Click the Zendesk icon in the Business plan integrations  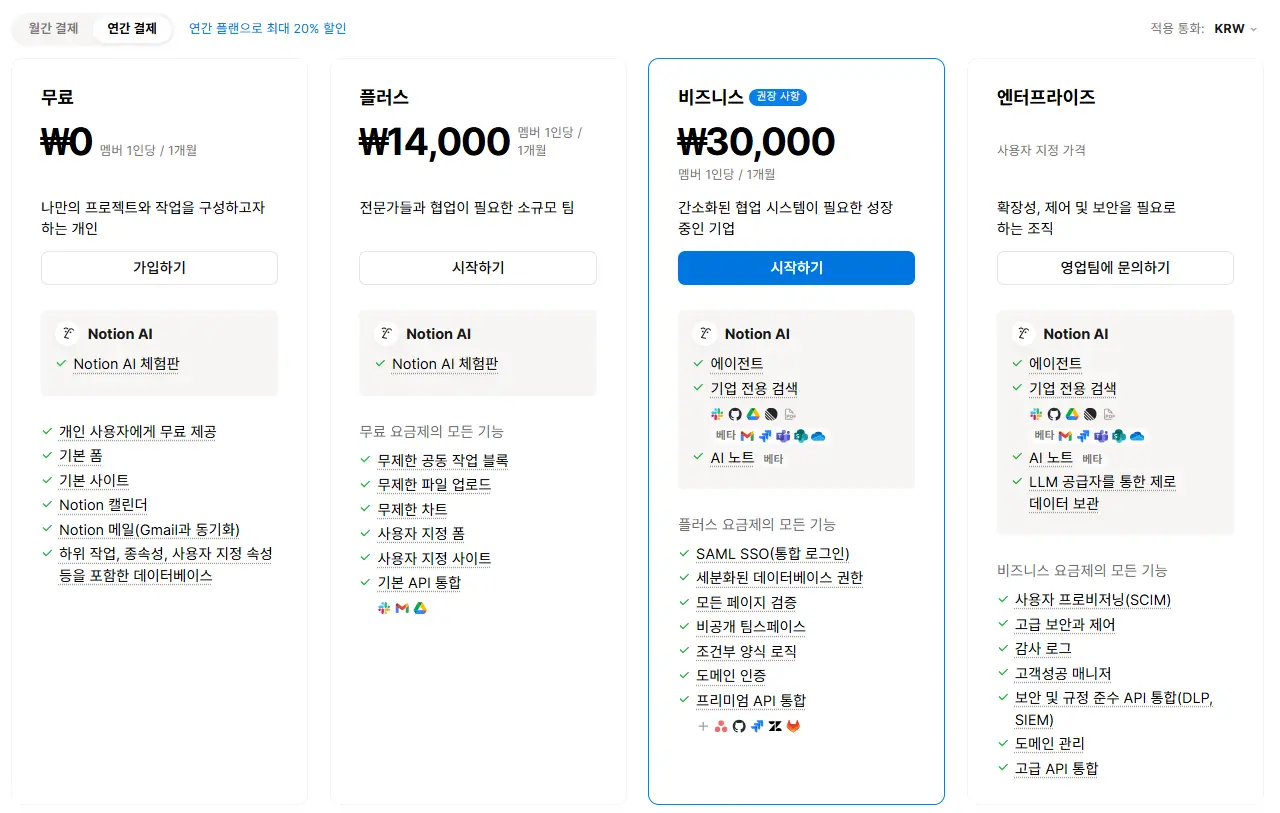[x=775, y=726]
